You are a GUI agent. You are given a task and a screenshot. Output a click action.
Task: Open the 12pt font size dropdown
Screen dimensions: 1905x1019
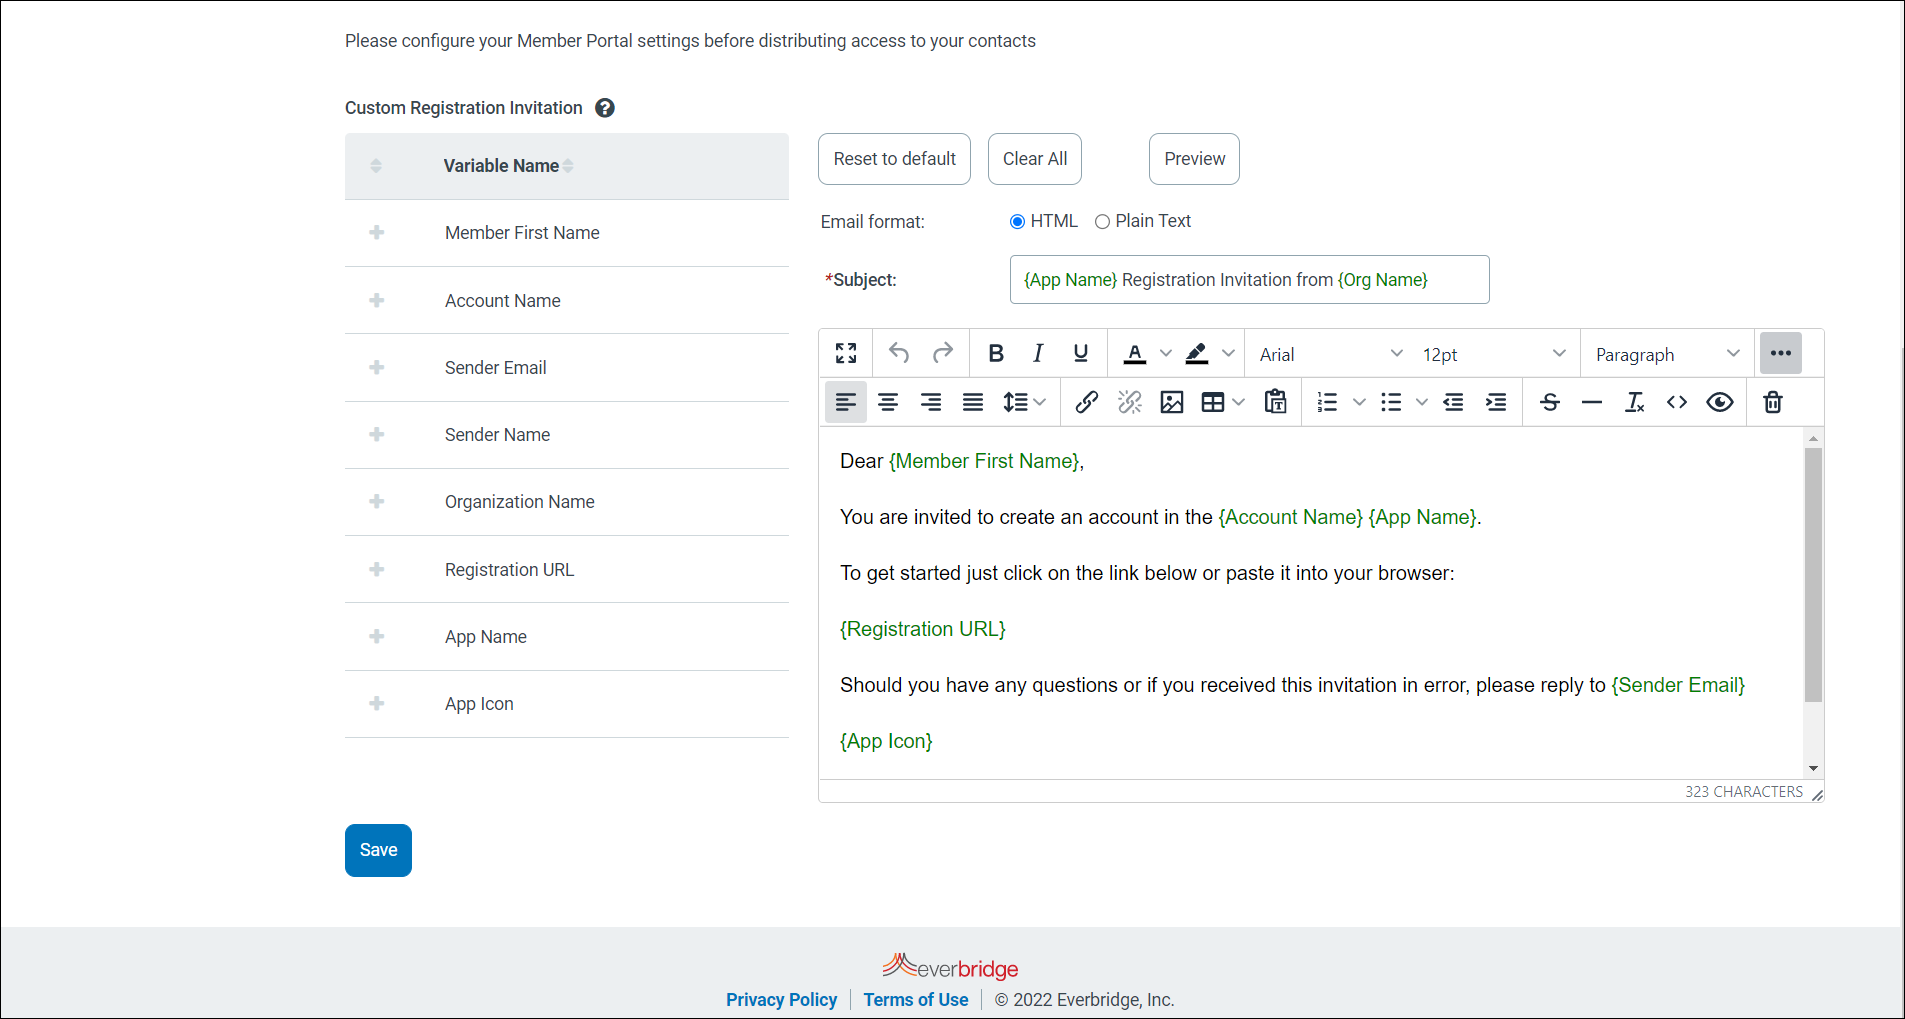click(x=1493, y=354)
